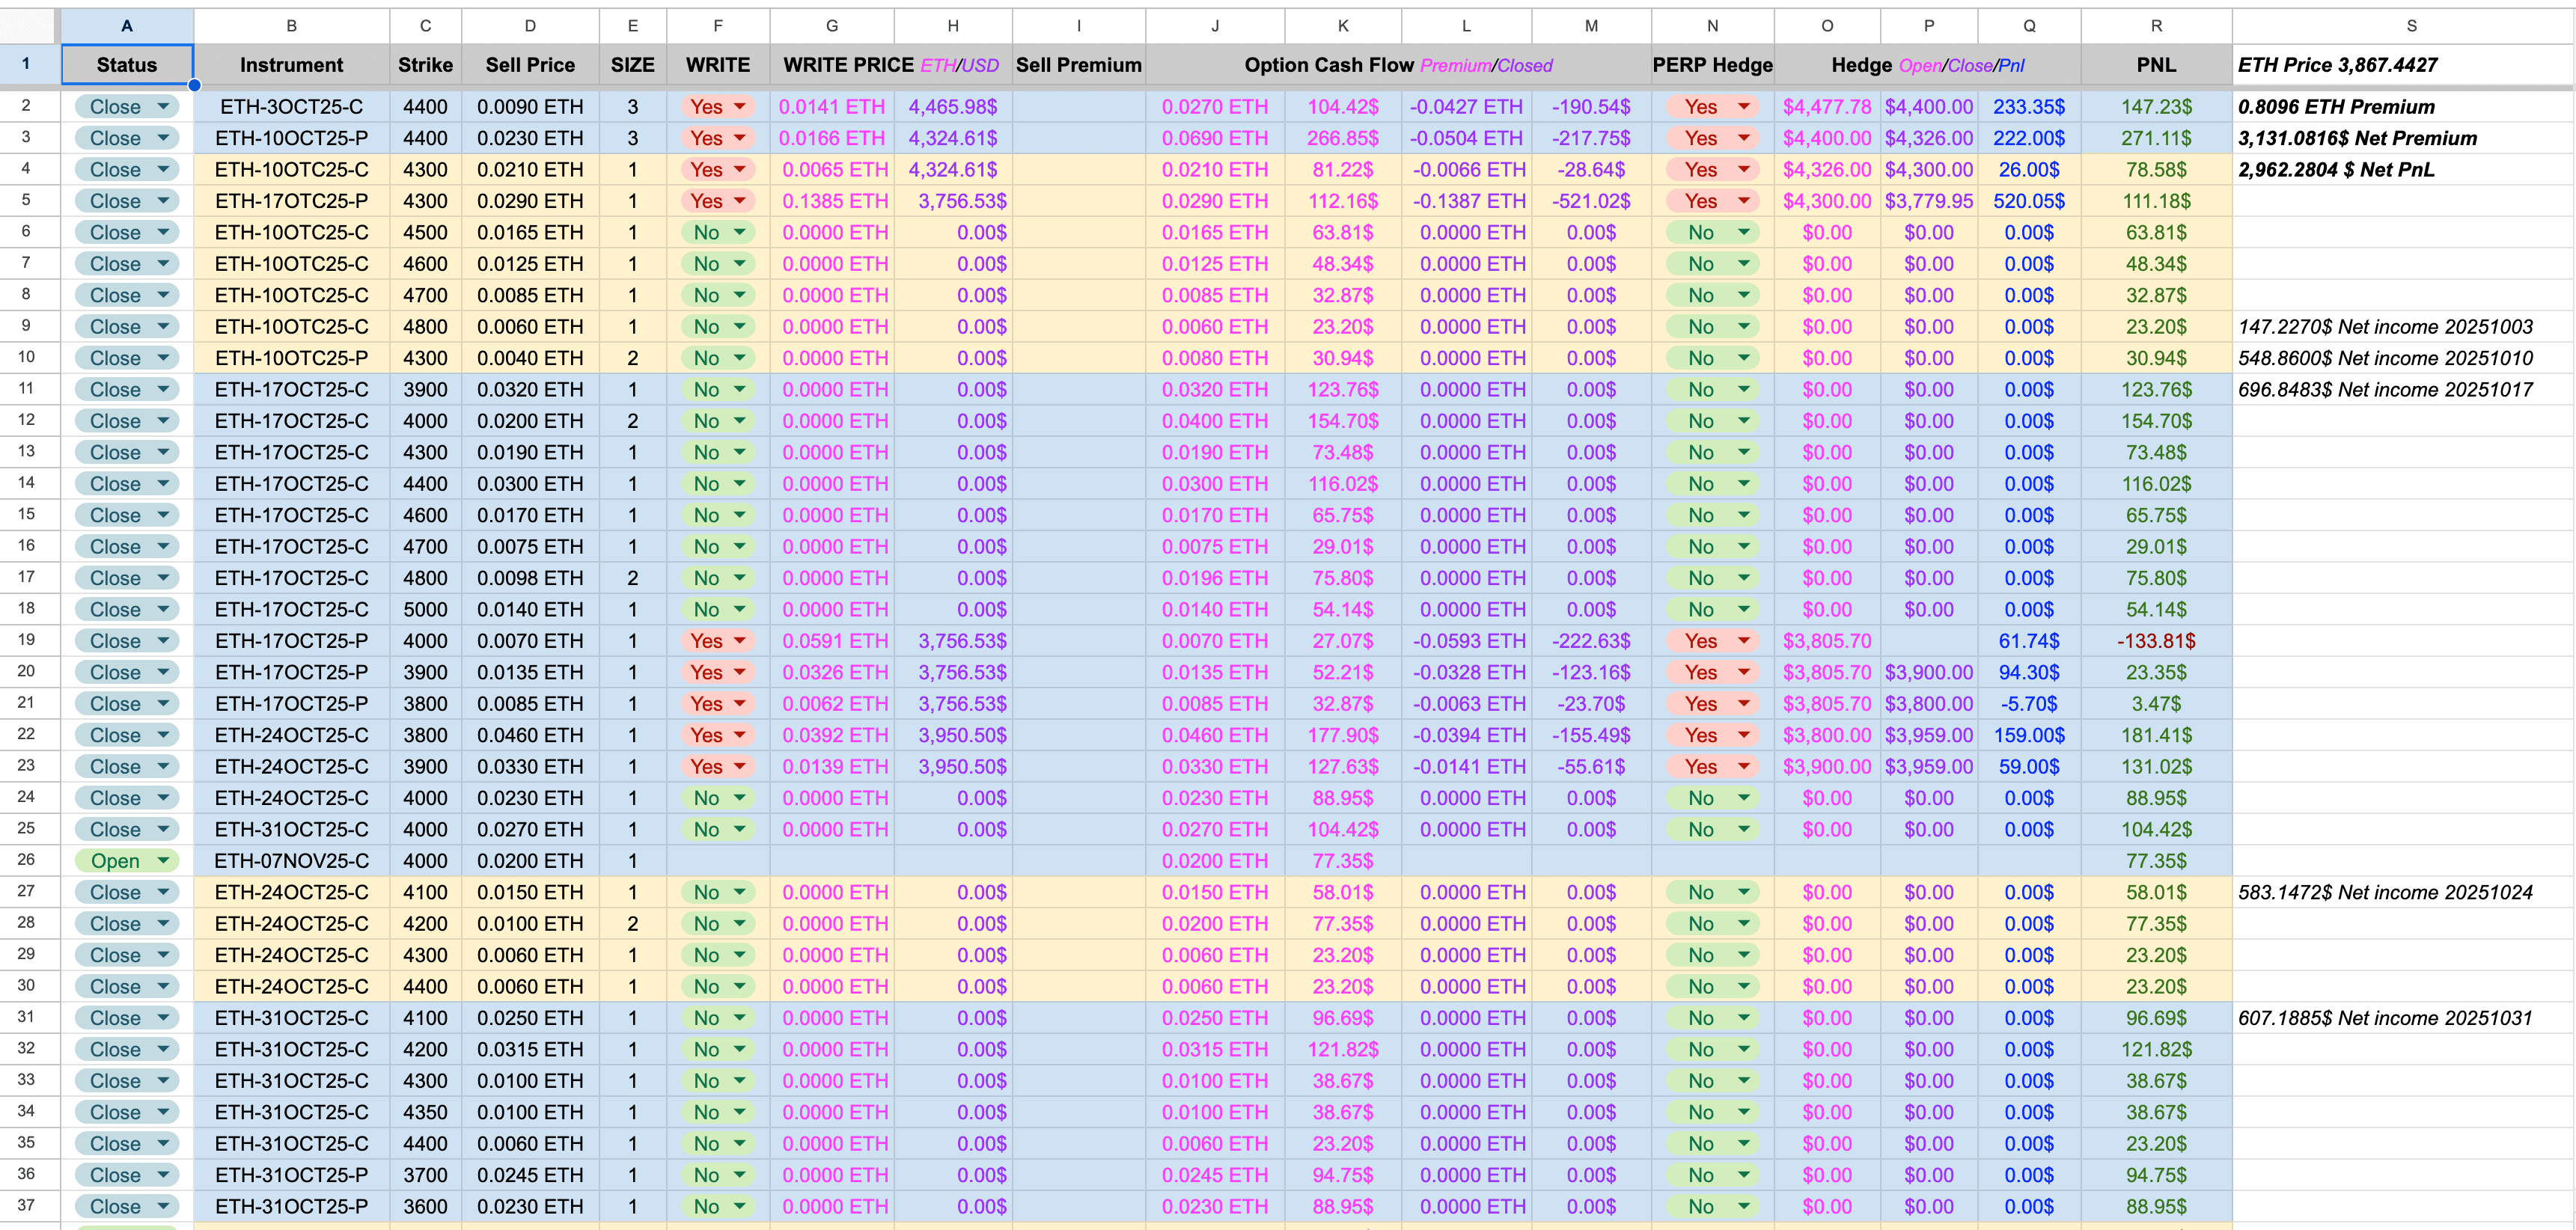Select the Status header cell
The image size is (2576, 1230).
126,65
